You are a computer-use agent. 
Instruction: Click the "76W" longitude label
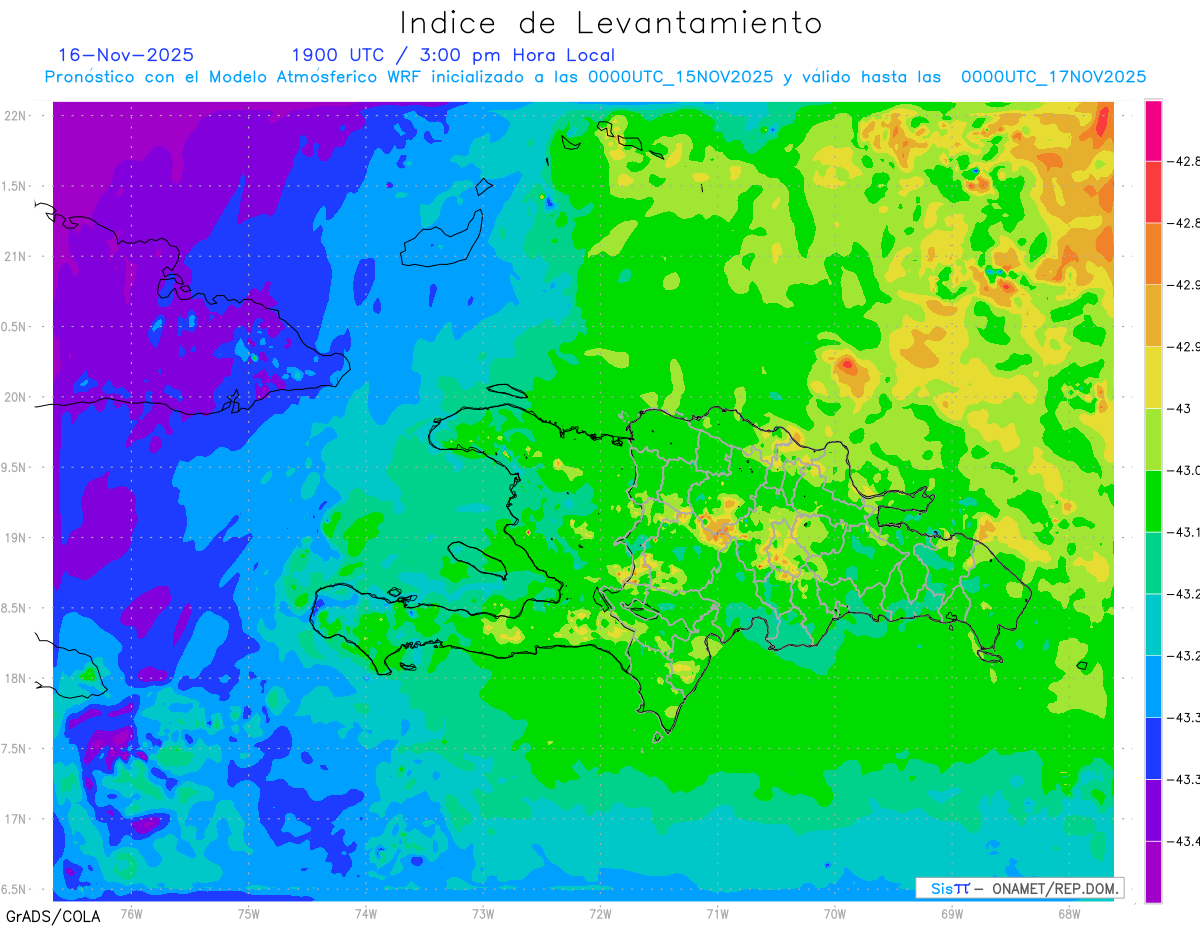coord(131,913)
